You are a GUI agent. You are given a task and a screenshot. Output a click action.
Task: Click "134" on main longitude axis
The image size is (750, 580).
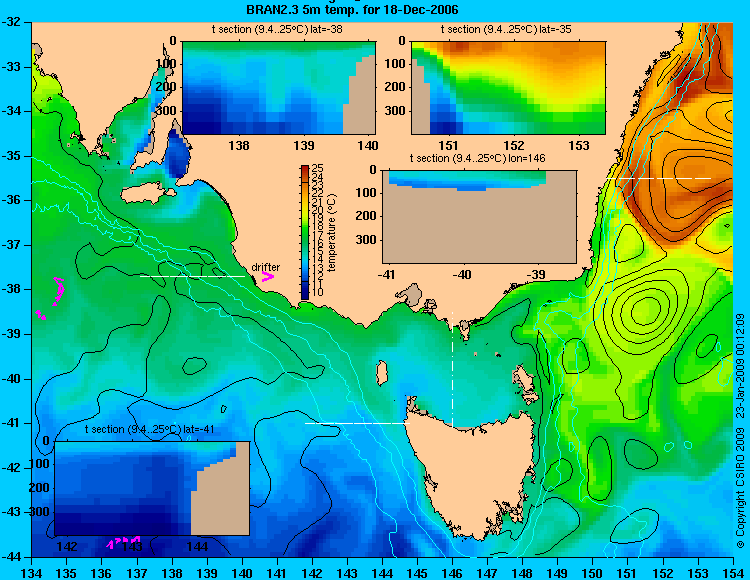tap(32, 573)
